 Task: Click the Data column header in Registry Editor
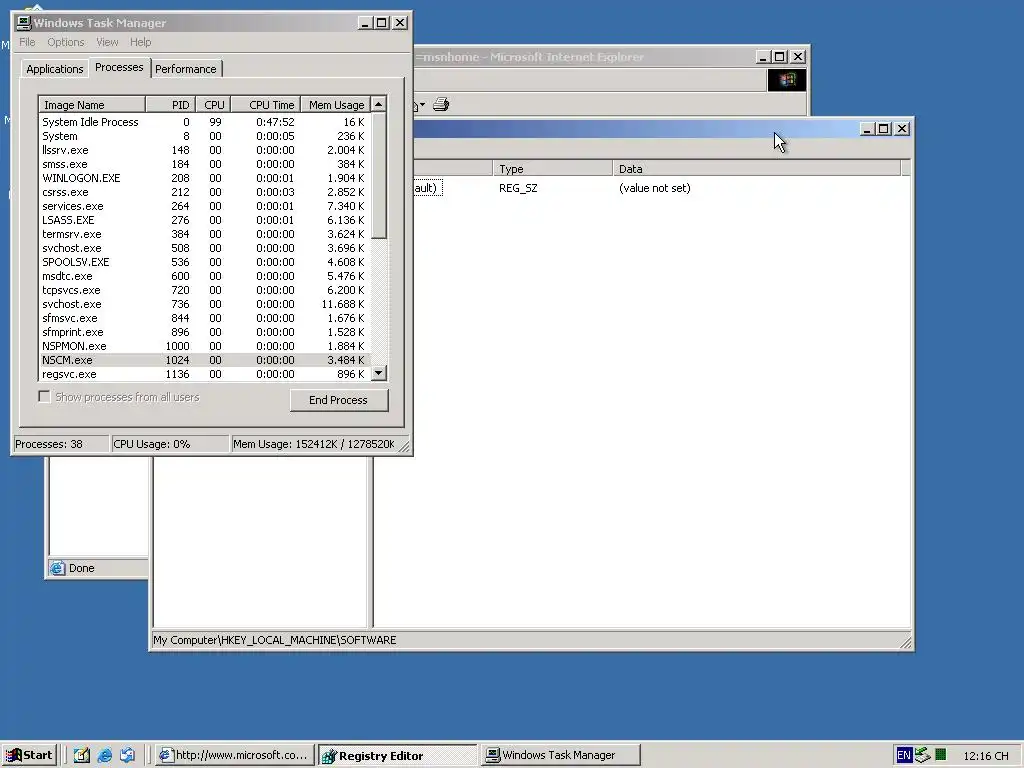[756, 169]
